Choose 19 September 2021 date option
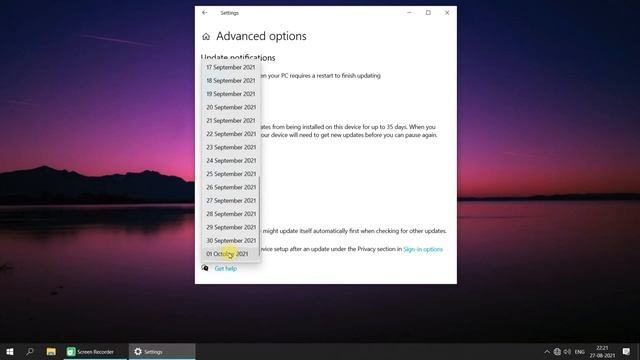The height and width of the screenshot is (360, 640). click(231, 94)
